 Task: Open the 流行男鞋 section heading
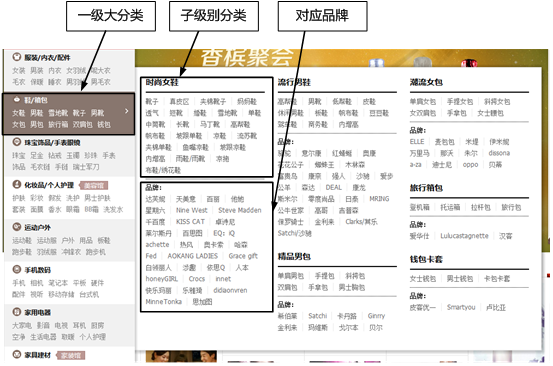[x=294, y=83]
